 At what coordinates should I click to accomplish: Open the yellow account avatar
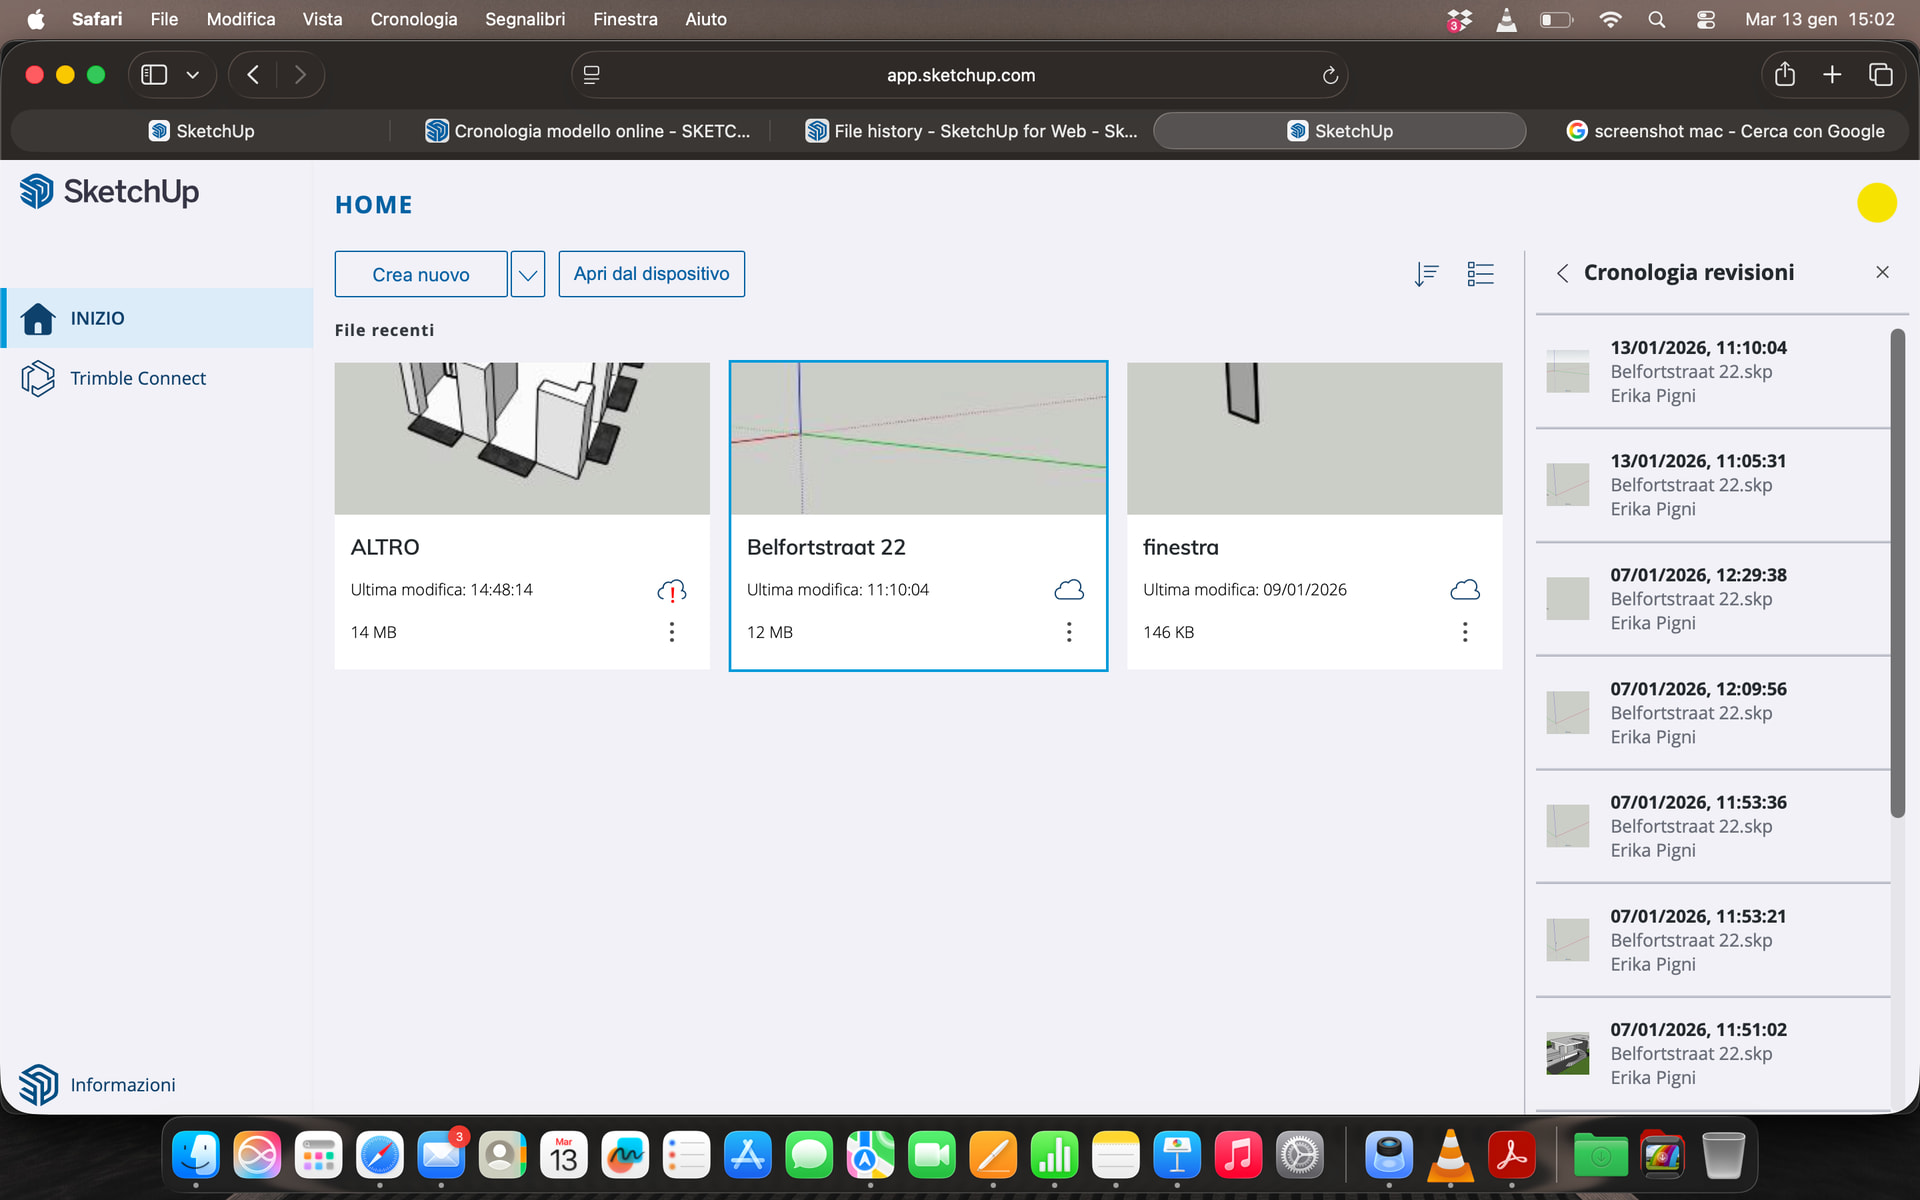tap(1877, 202)
